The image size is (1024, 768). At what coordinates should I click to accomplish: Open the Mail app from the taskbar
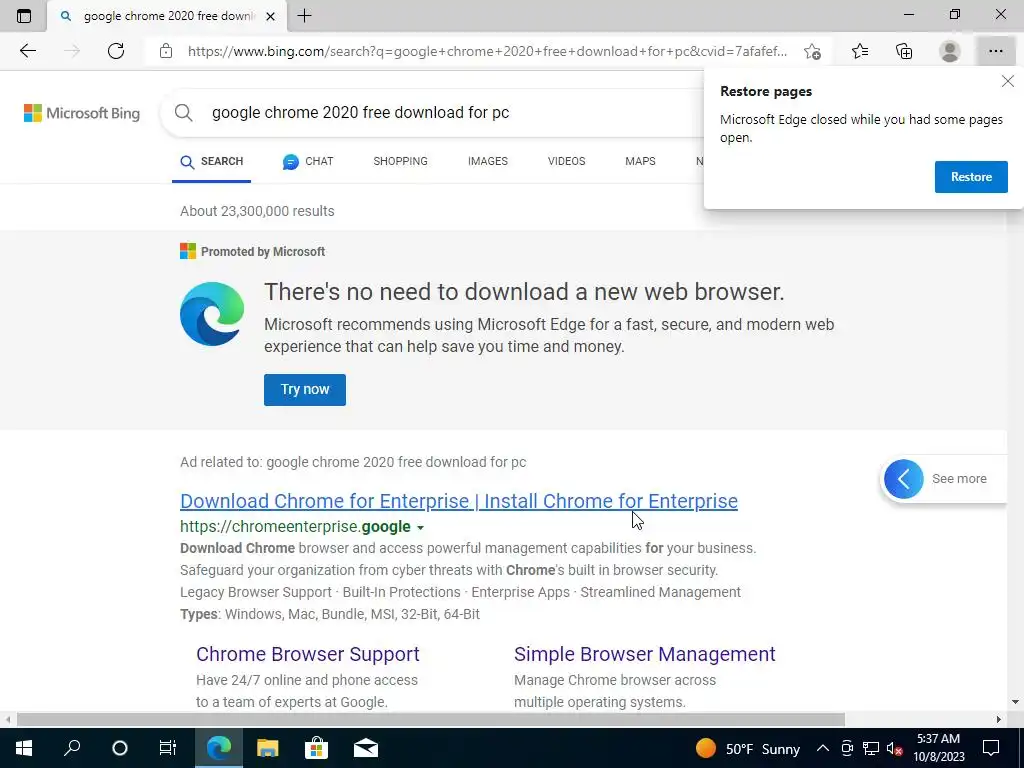pos(366,748)
